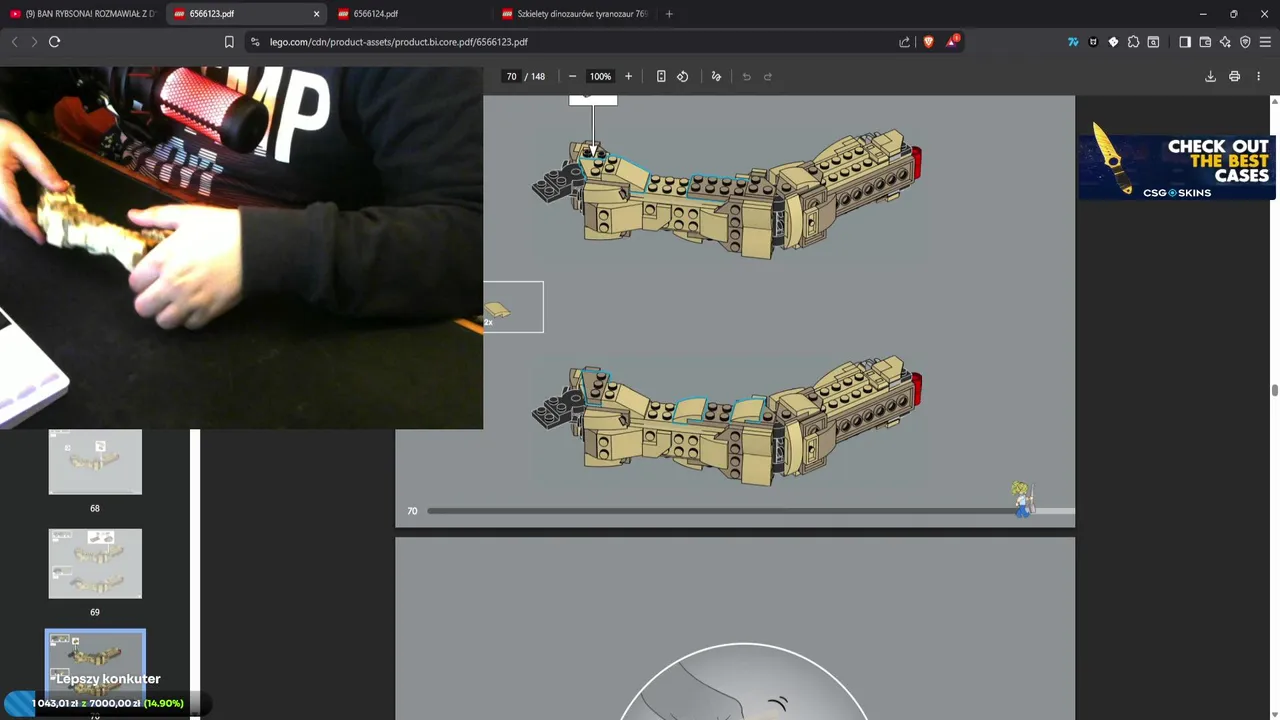Switch to the 6566124.pdf tab
Image resolution: width=1280 pixels, height=720 pixels.
coord(410,14)
